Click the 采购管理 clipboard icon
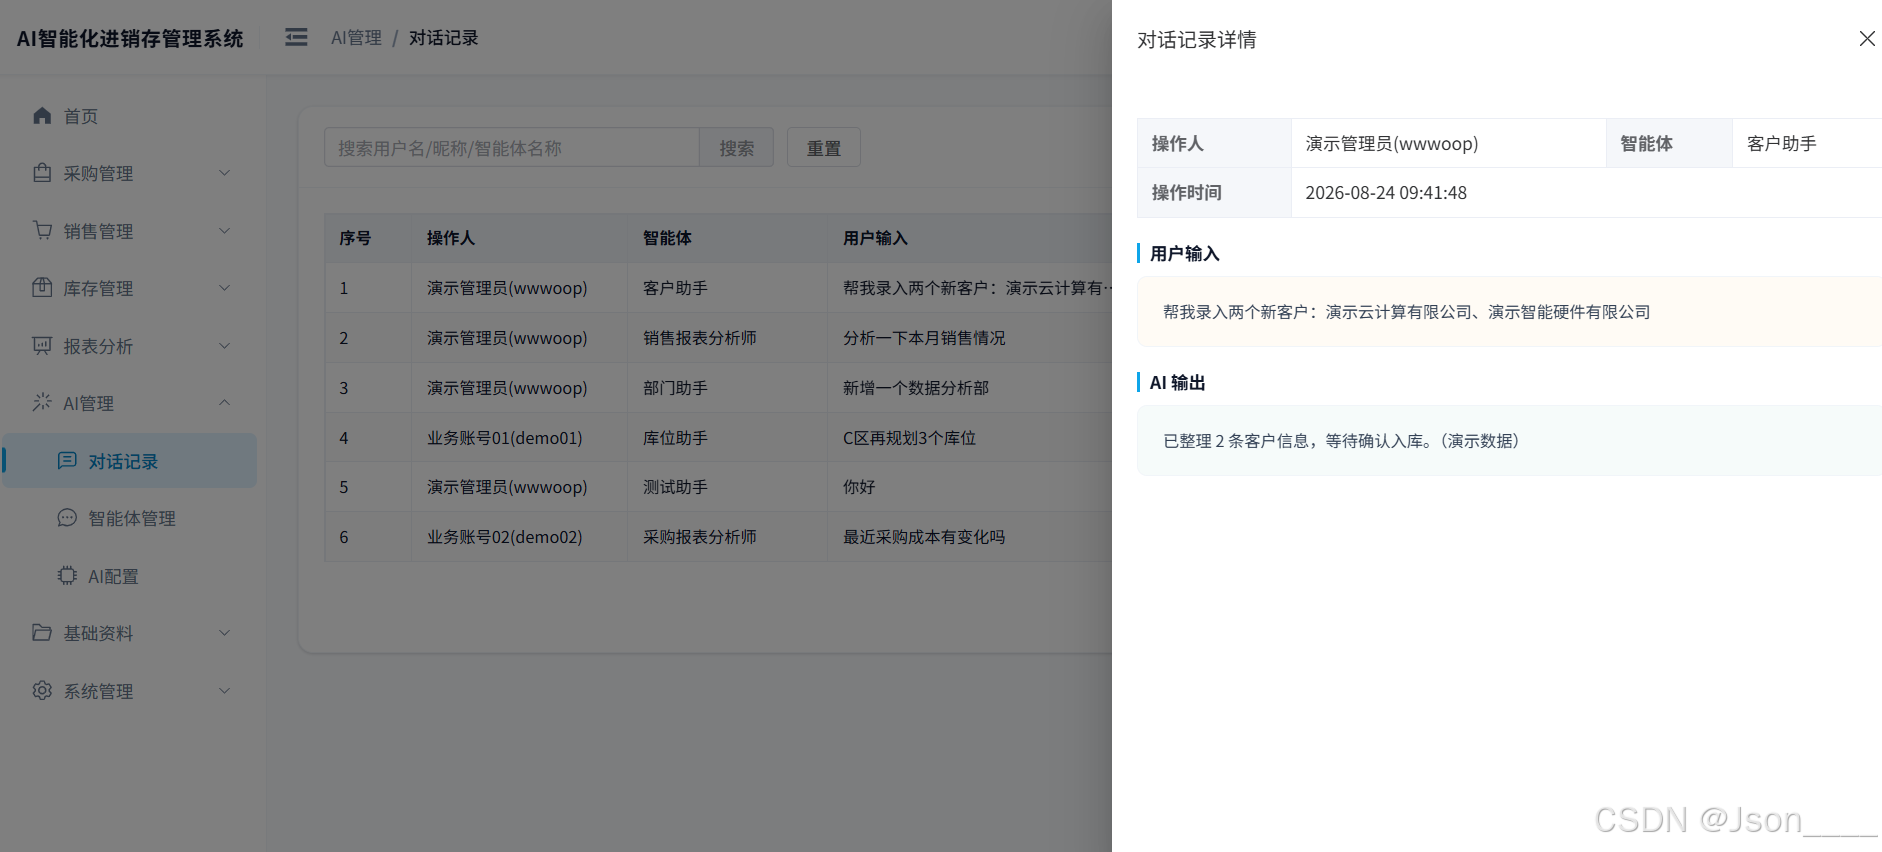The width and height of the screenshot is (1882, 852). 42,173
